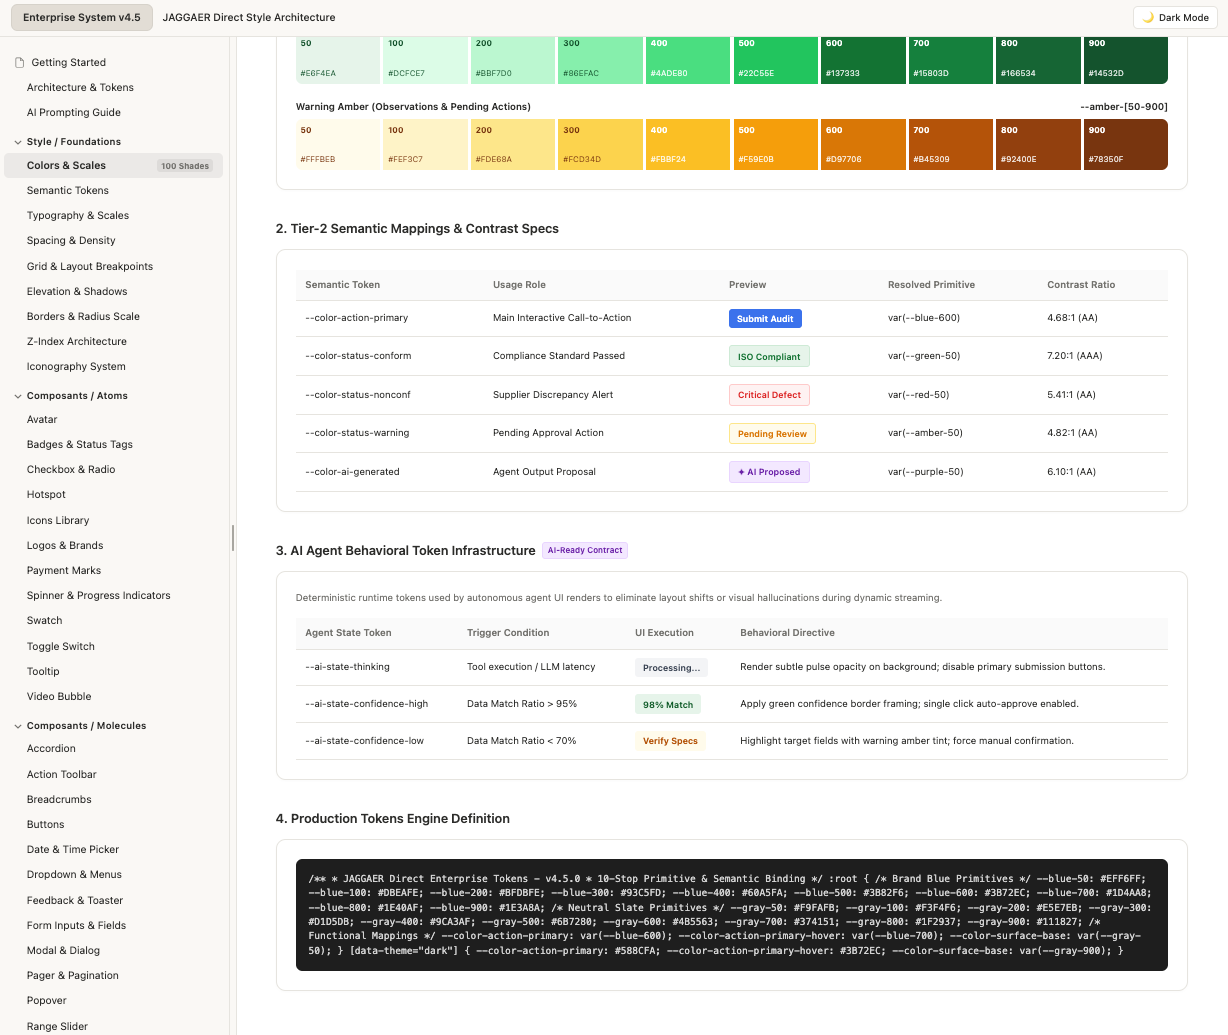Click the Pending Review badge

tap(772, 433)
